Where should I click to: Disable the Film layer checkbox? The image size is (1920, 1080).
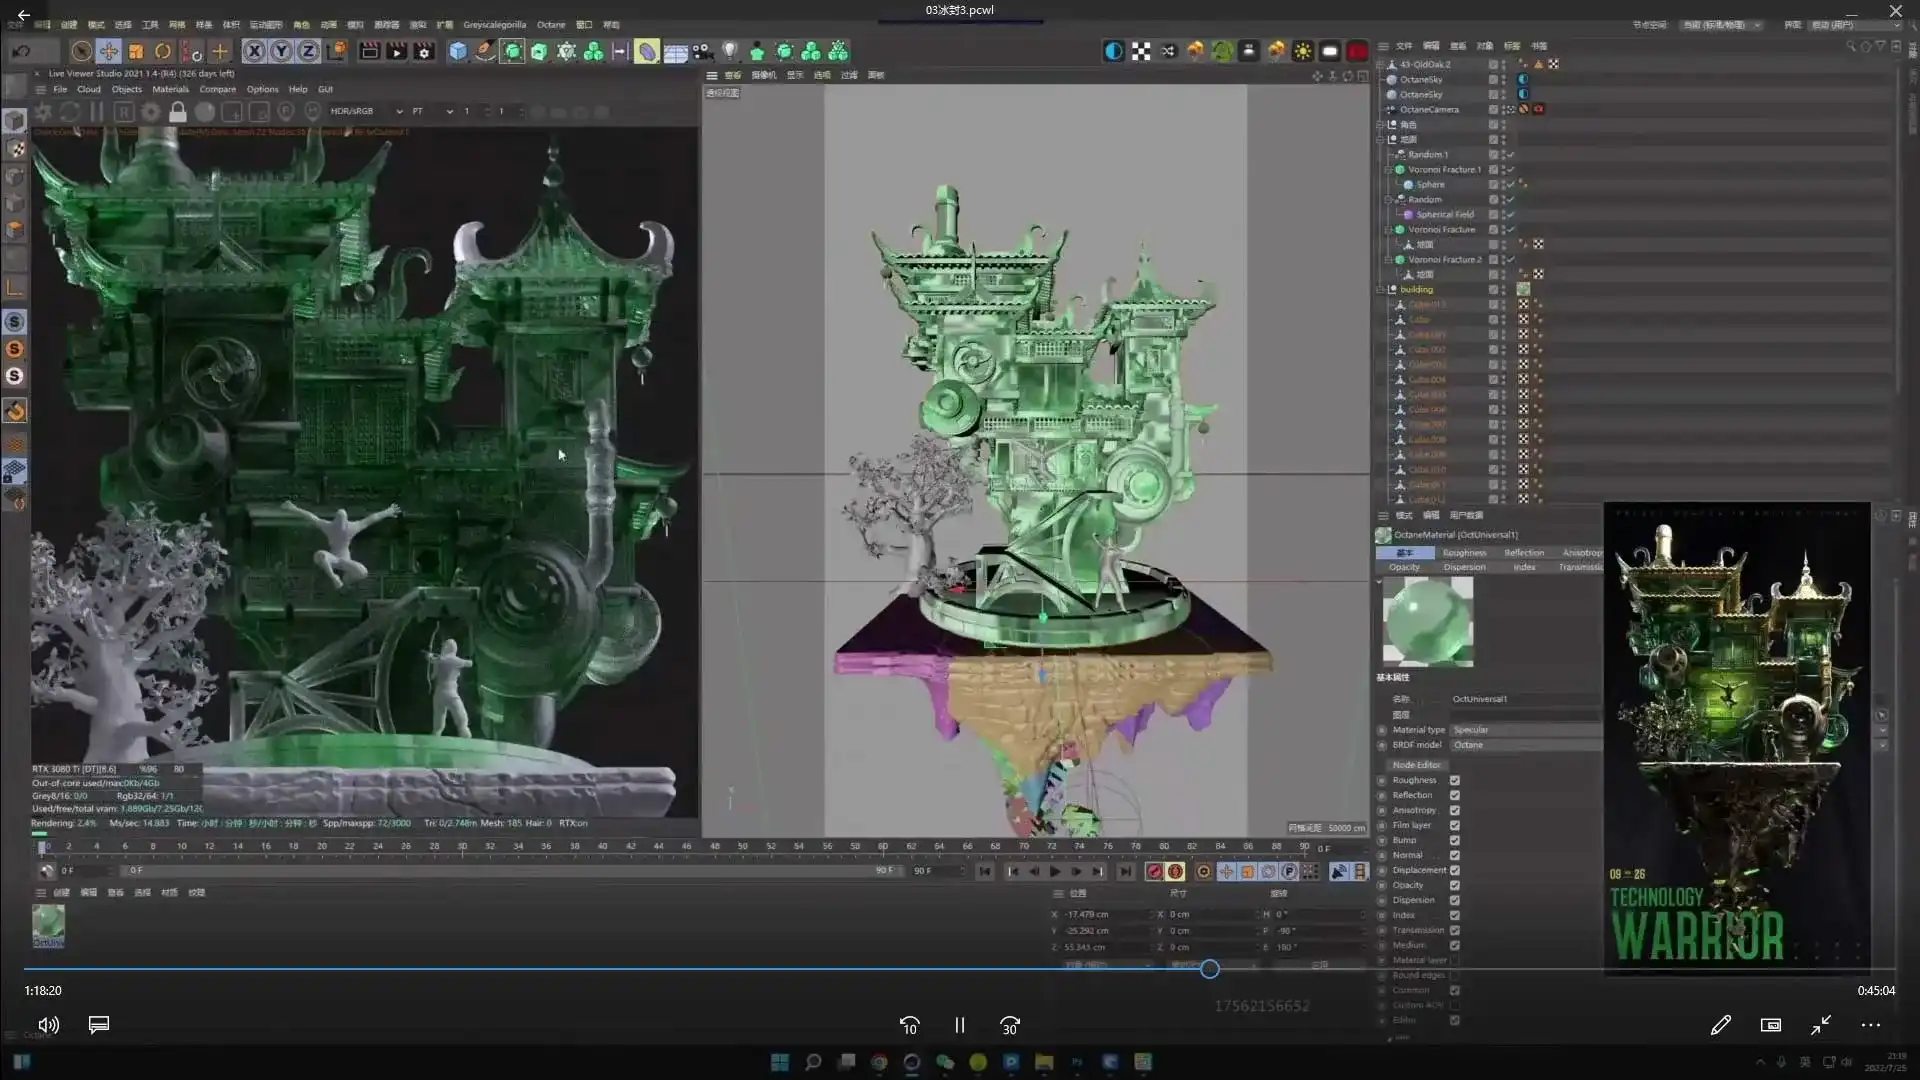[1455, 825]
